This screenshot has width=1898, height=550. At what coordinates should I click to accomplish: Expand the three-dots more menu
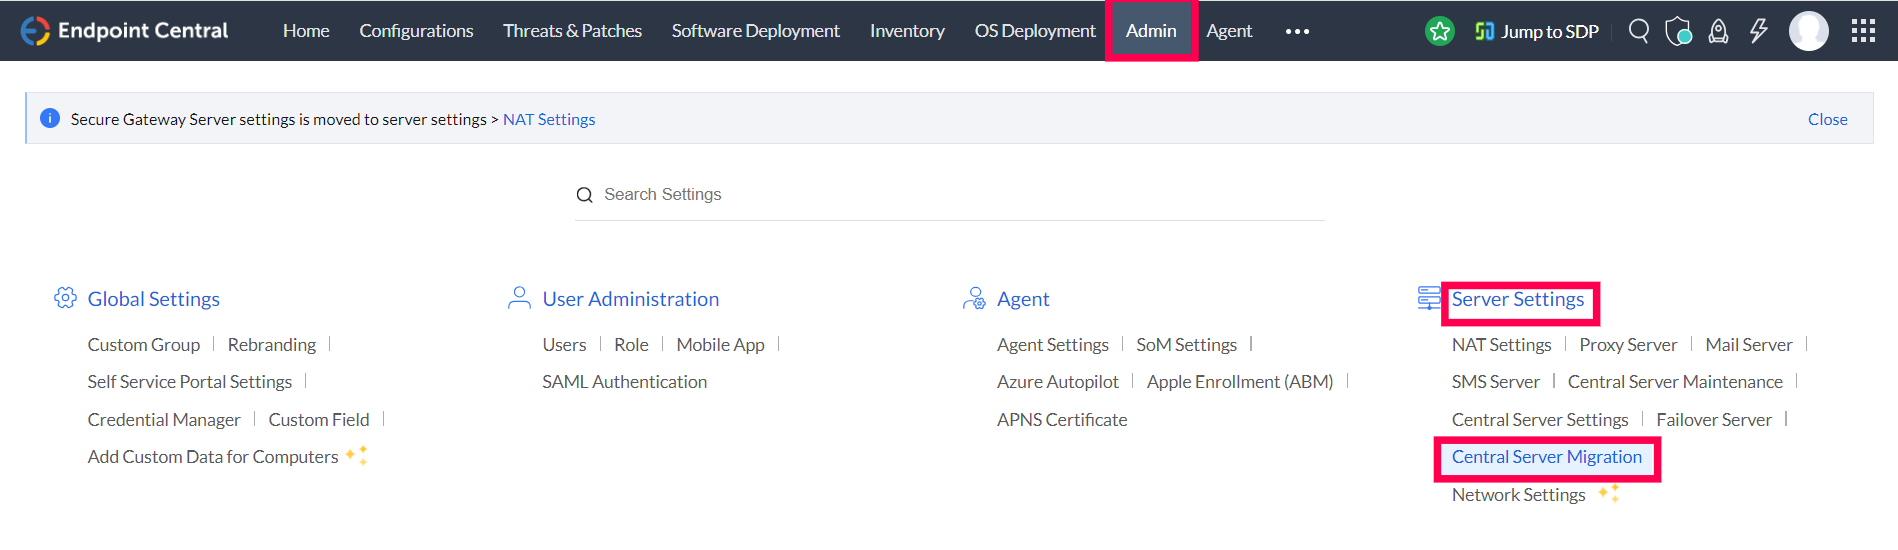point(1297,31)
